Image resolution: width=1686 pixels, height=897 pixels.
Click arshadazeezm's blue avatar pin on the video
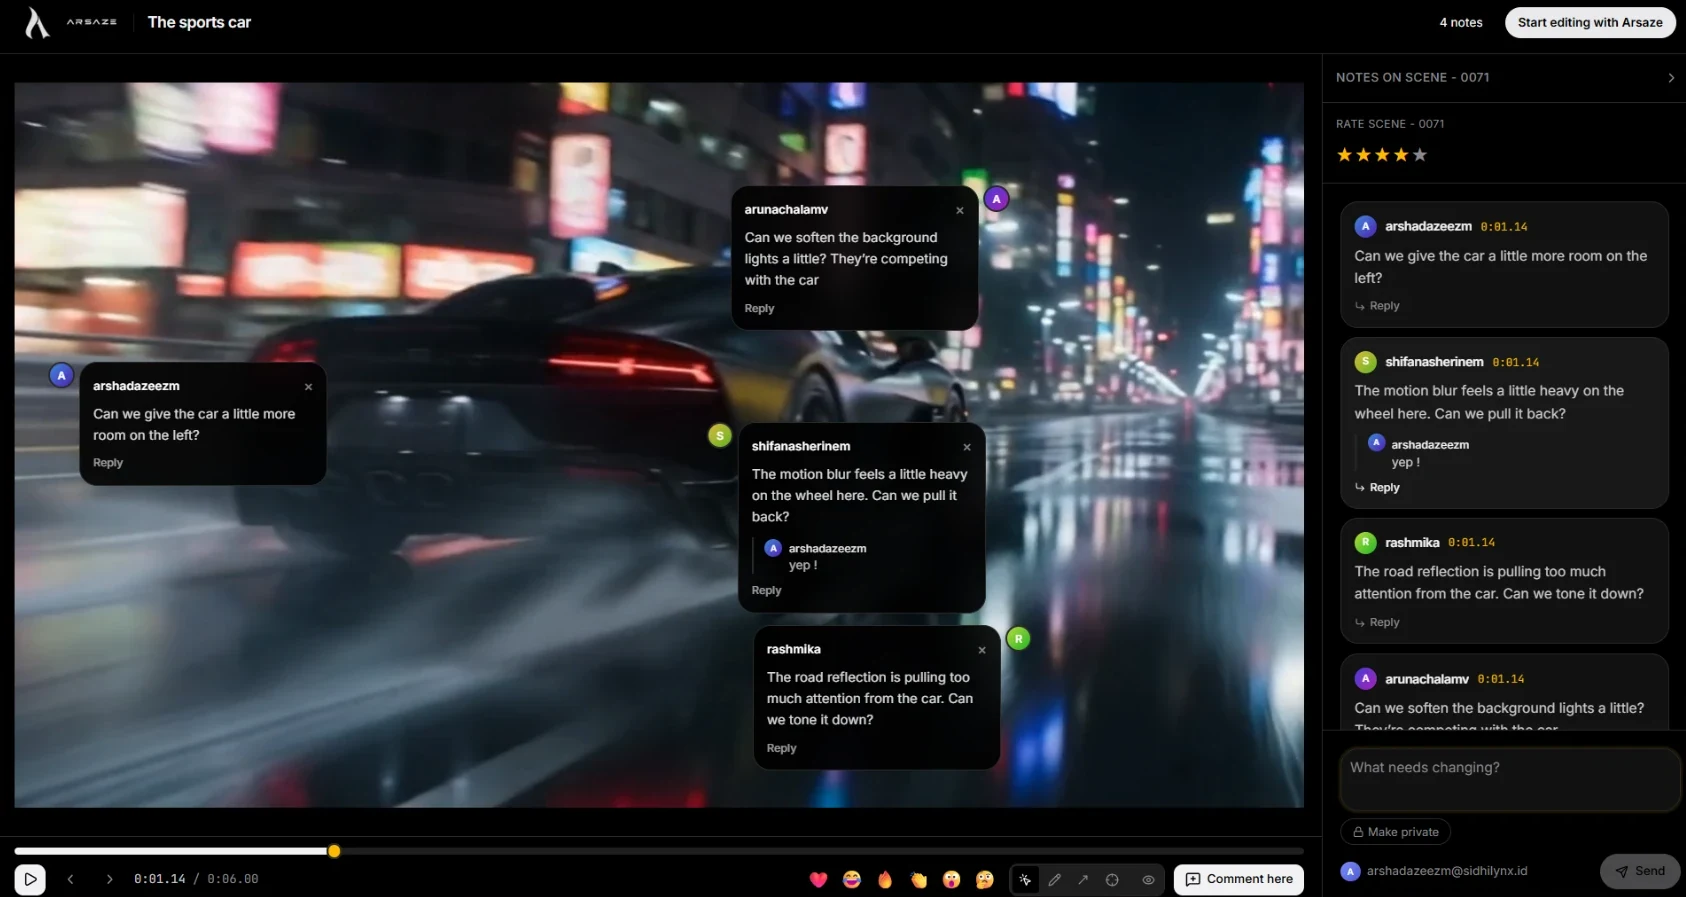click(61, 375)
